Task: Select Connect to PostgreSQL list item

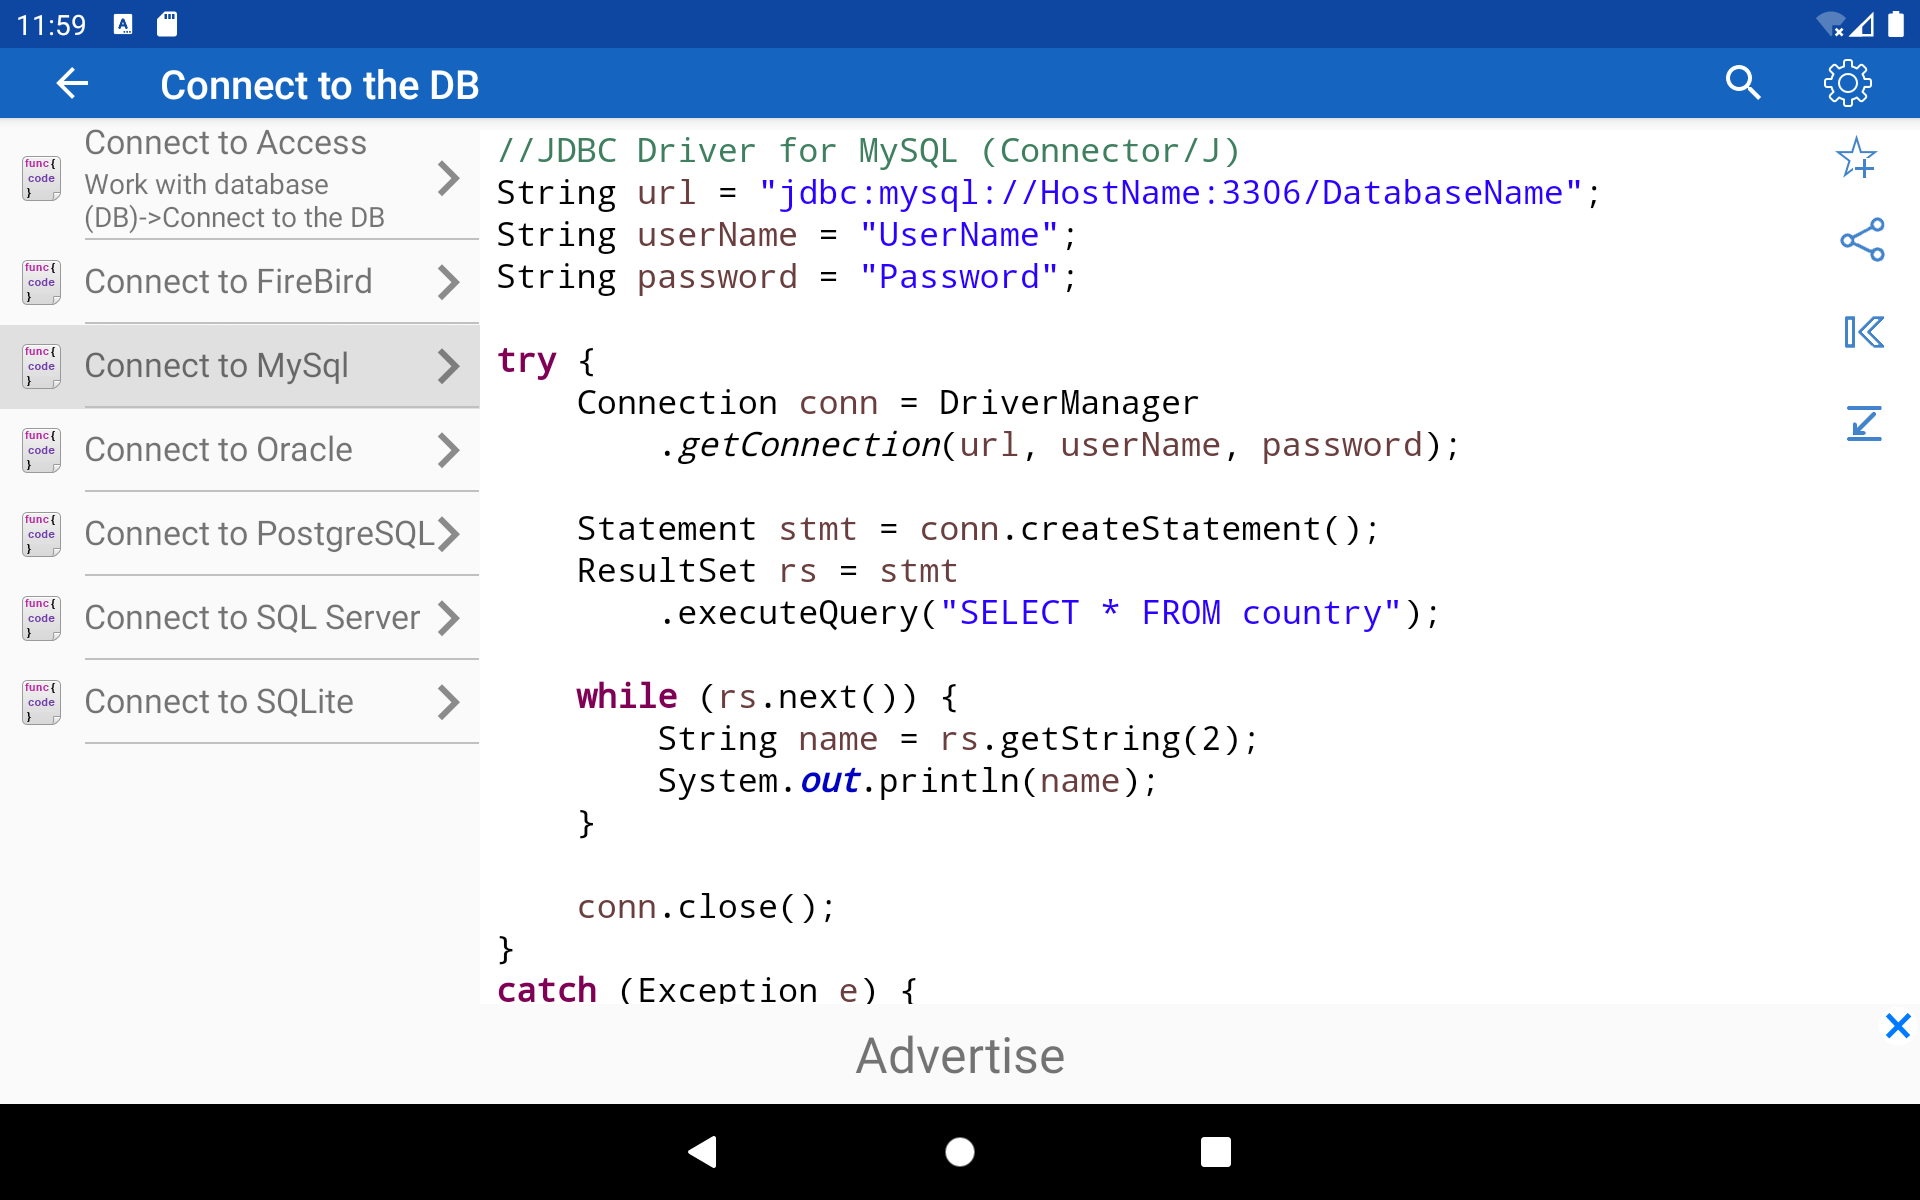Action: point(240,535)
